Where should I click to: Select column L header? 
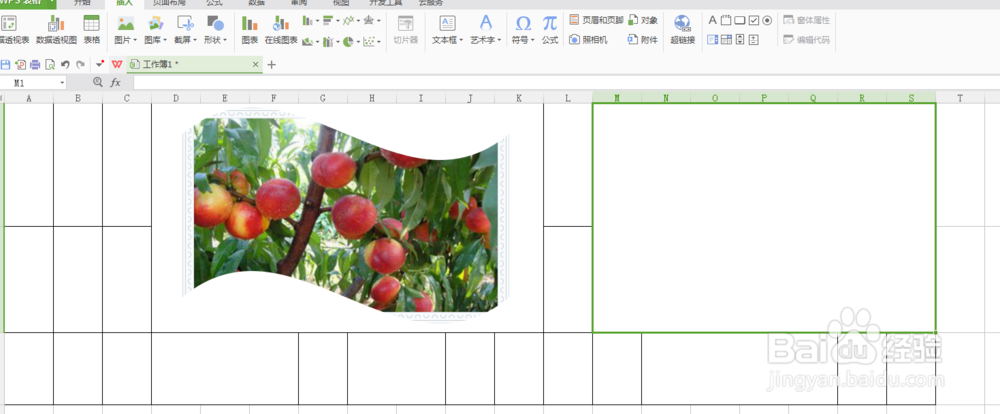pos(568,98)
